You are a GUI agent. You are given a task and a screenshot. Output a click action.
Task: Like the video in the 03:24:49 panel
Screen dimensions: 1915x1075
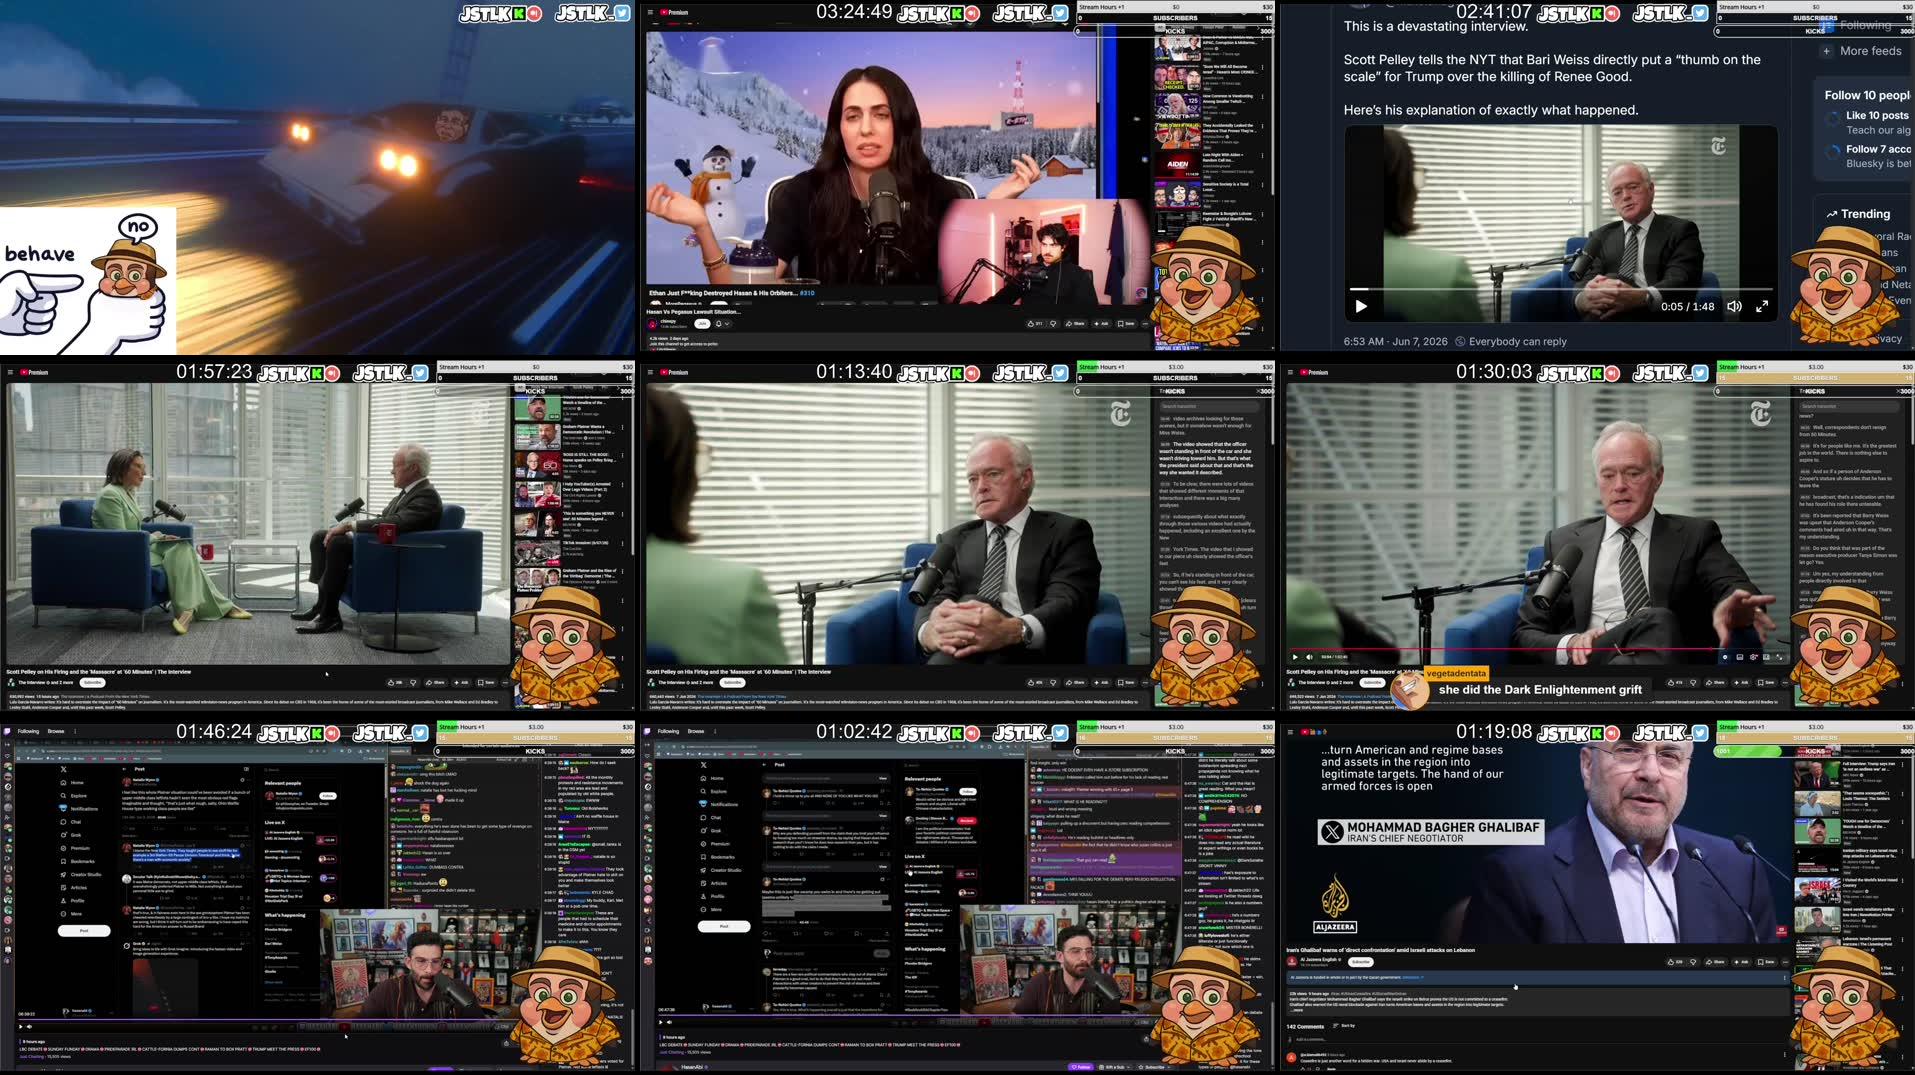click(1035, 324)
